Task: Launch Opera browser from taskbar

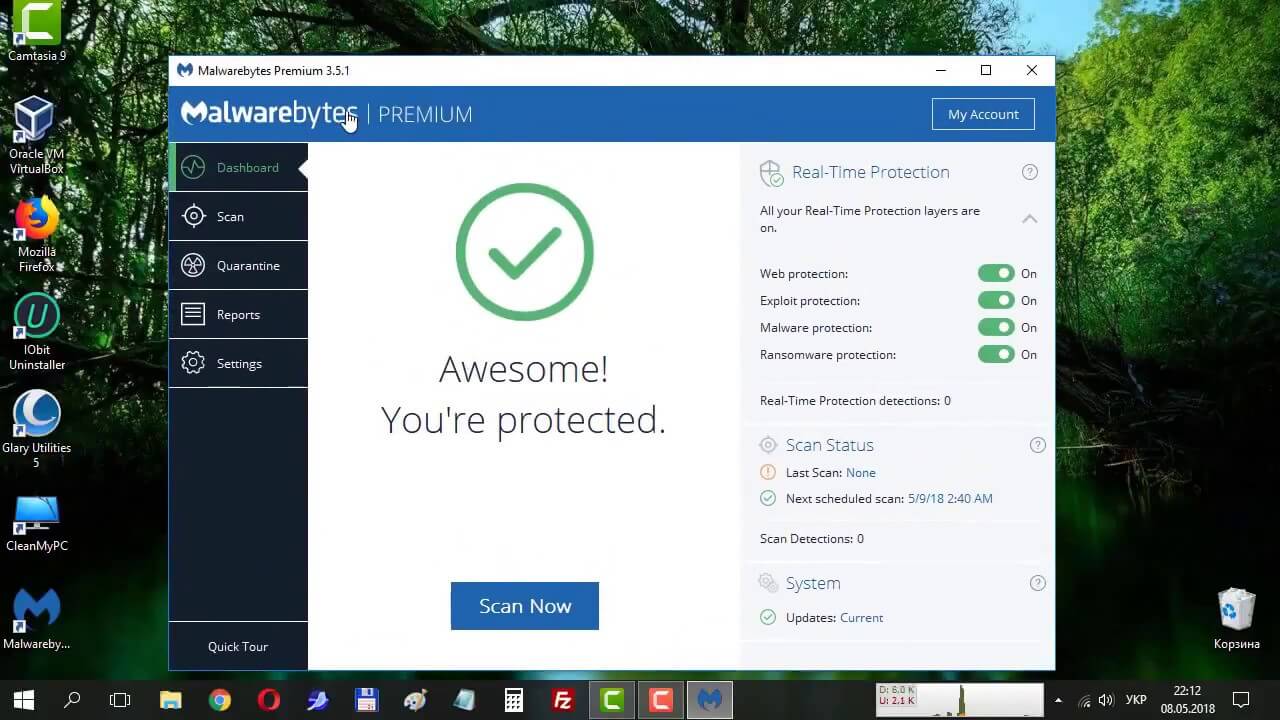Action: [268, 699]
